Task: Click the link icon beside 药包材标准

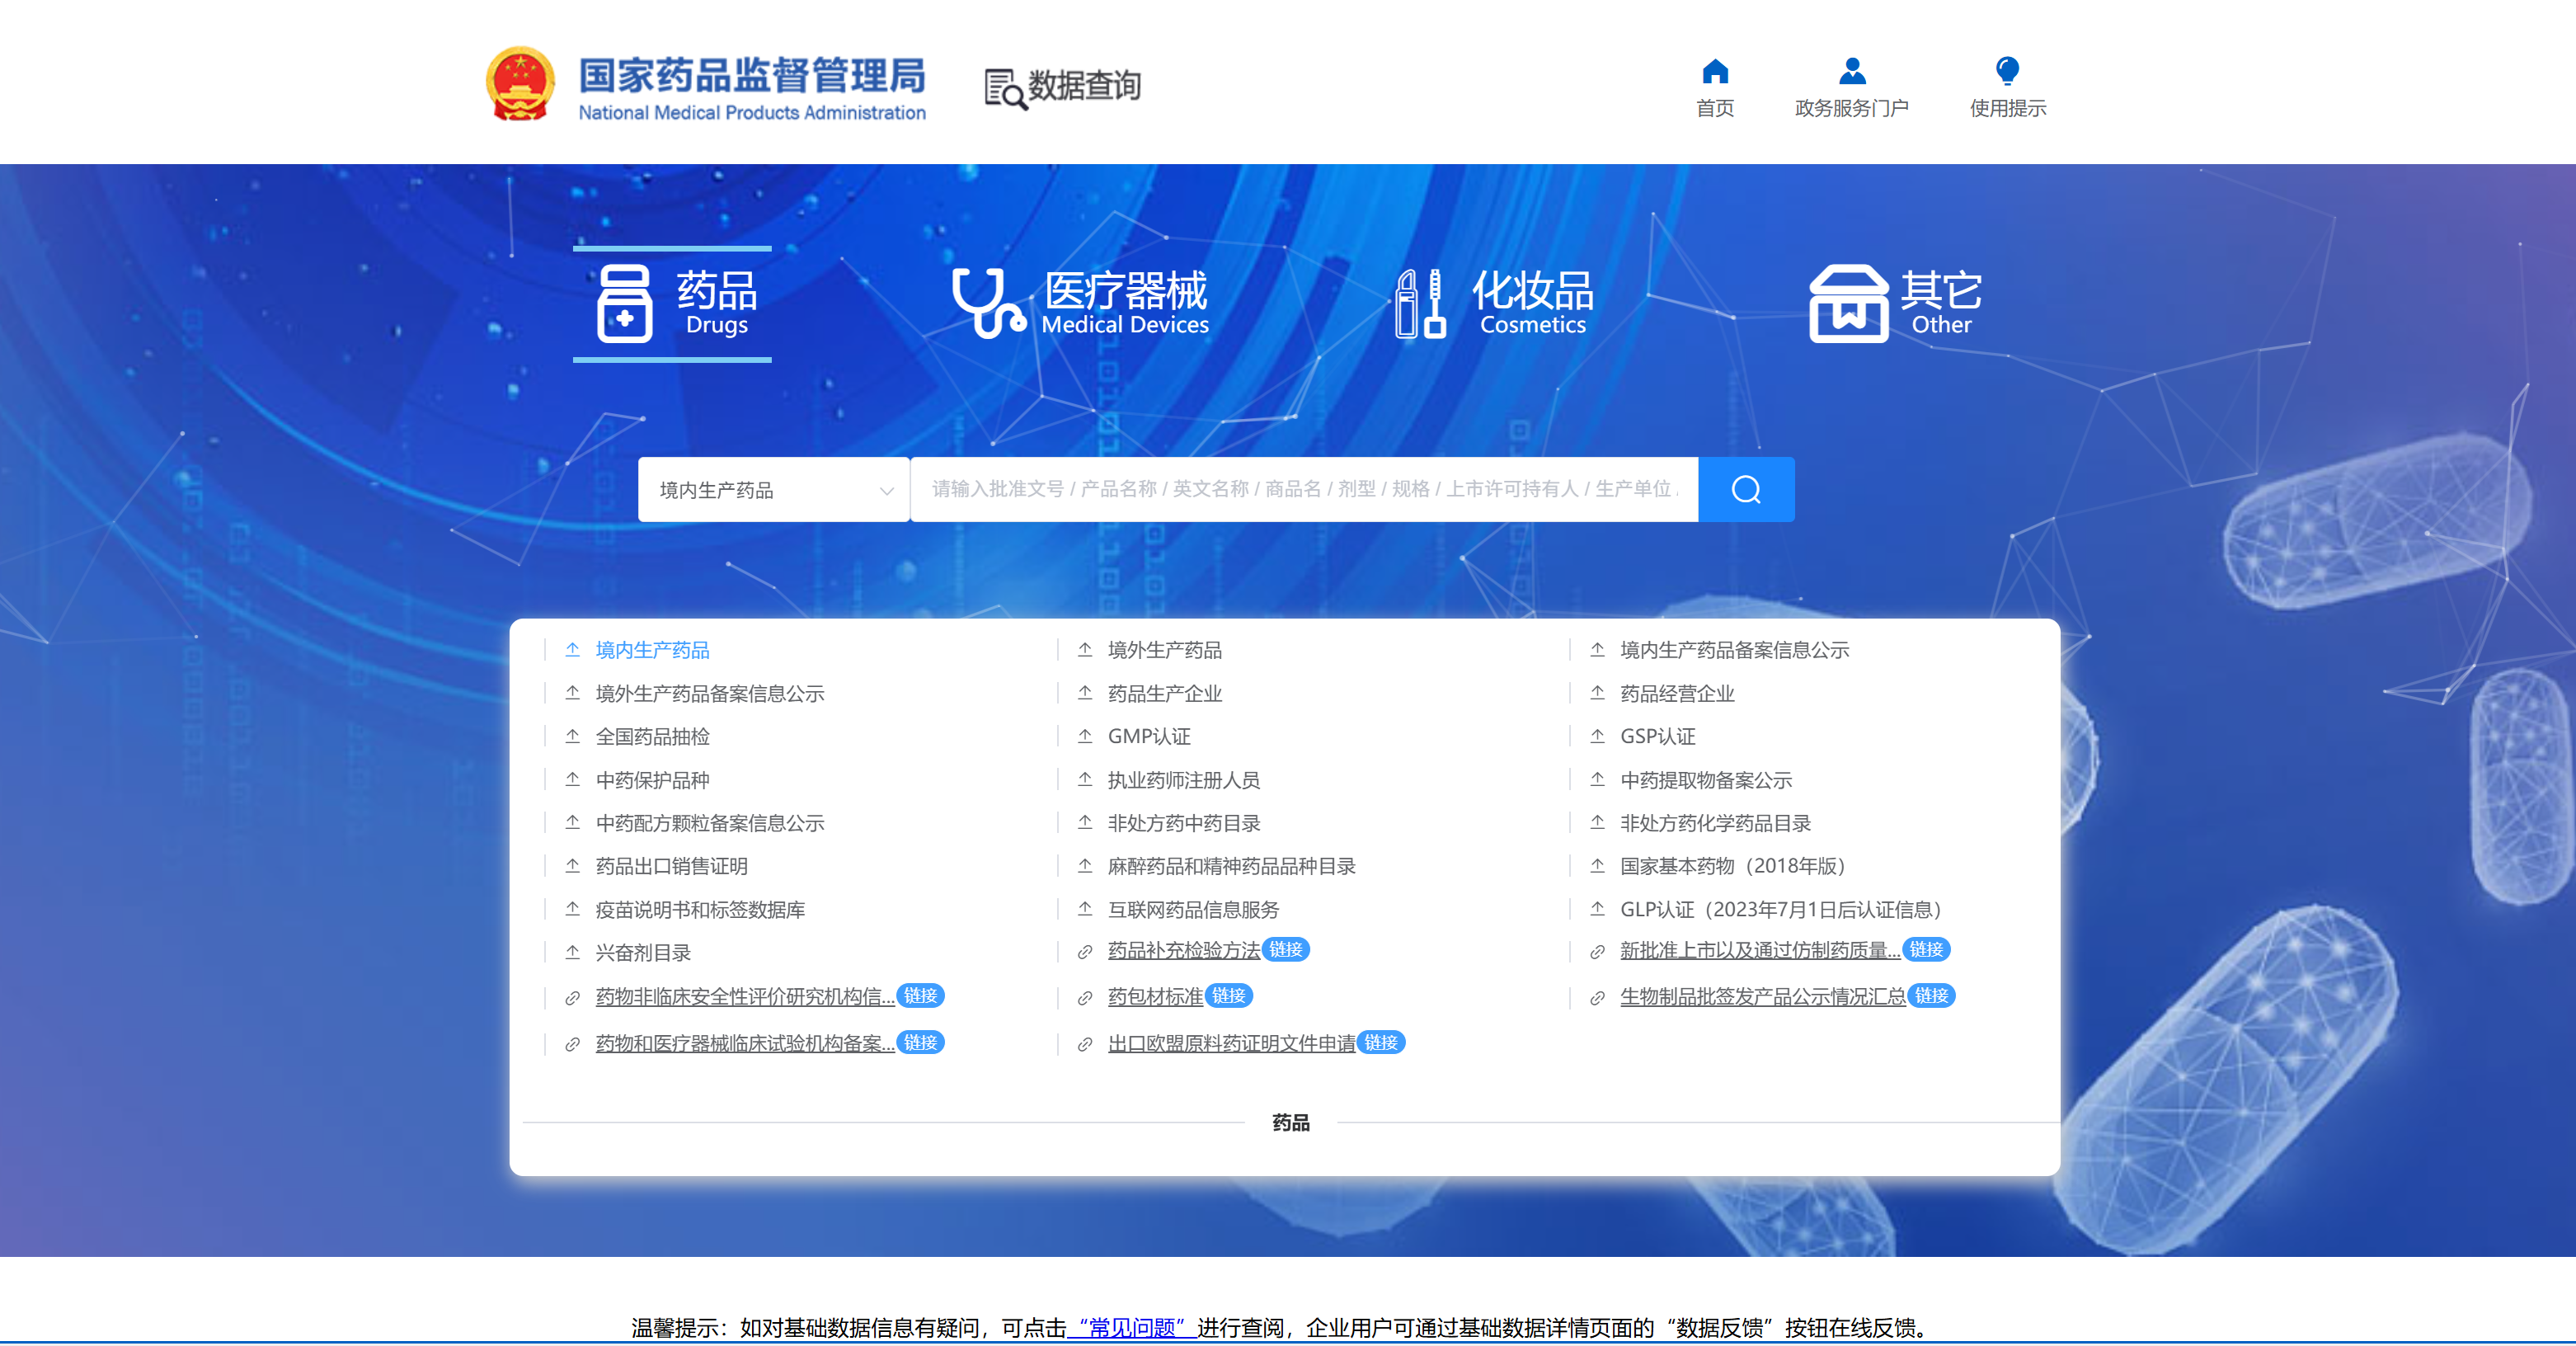Action: pos(1085,998)
